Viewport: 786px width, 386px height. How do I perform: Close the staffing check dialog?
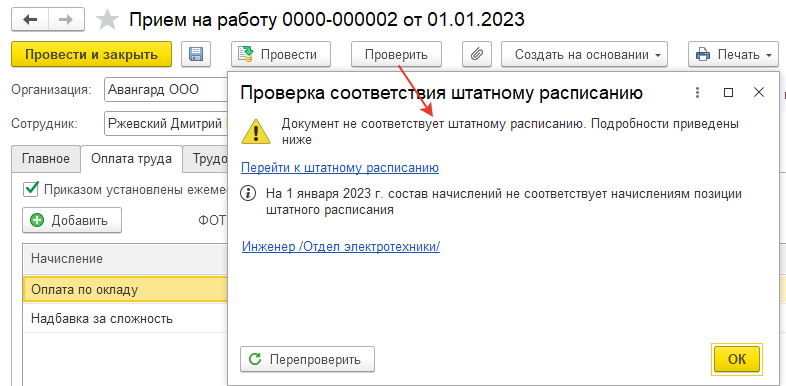(x=759, y=92)
